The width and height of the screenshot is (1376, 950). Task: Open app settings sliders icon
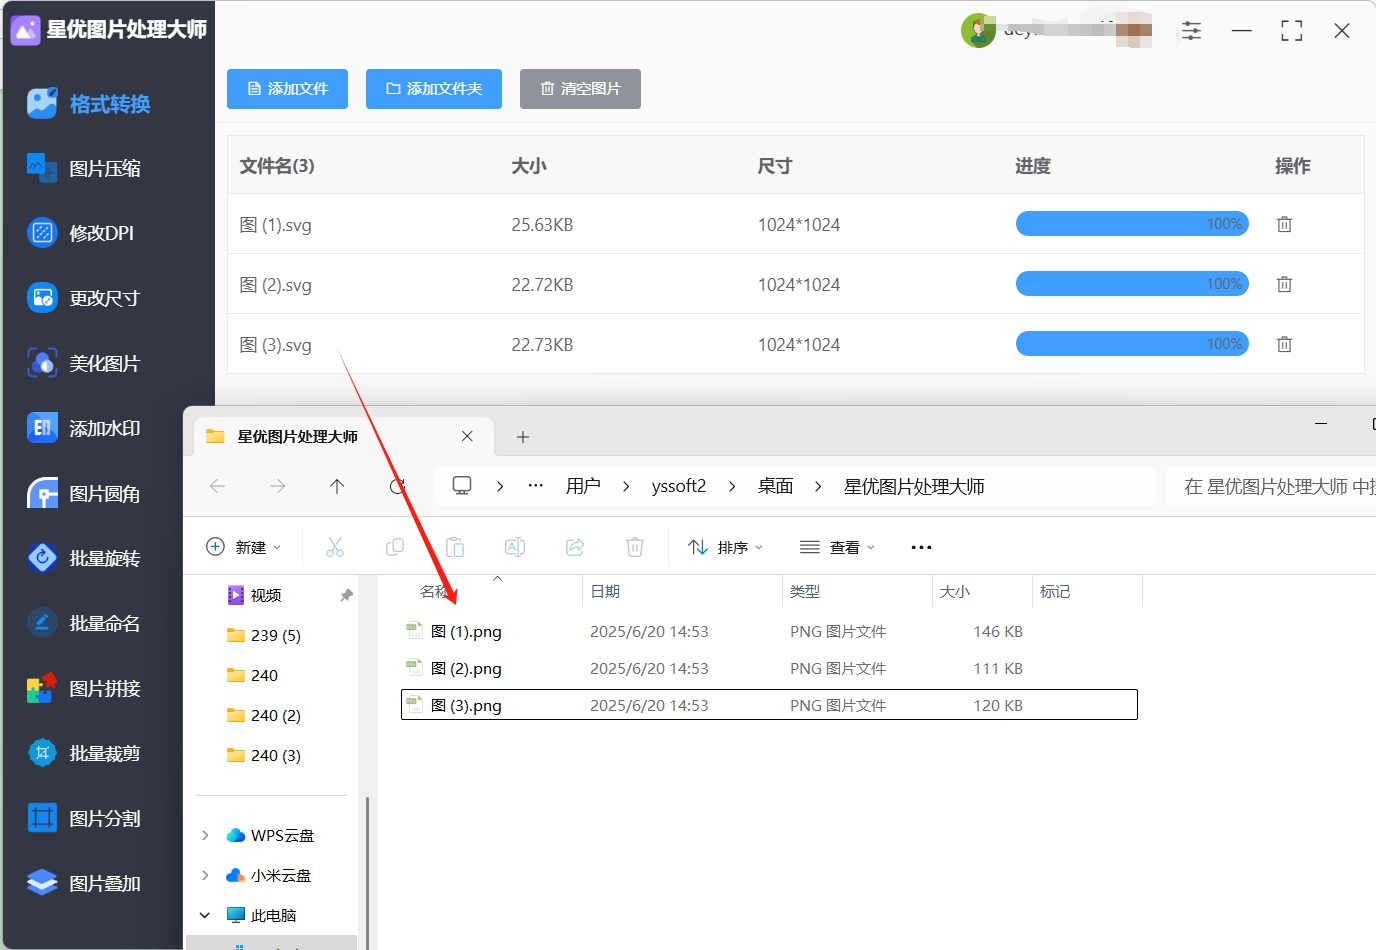click(1191, 31)
